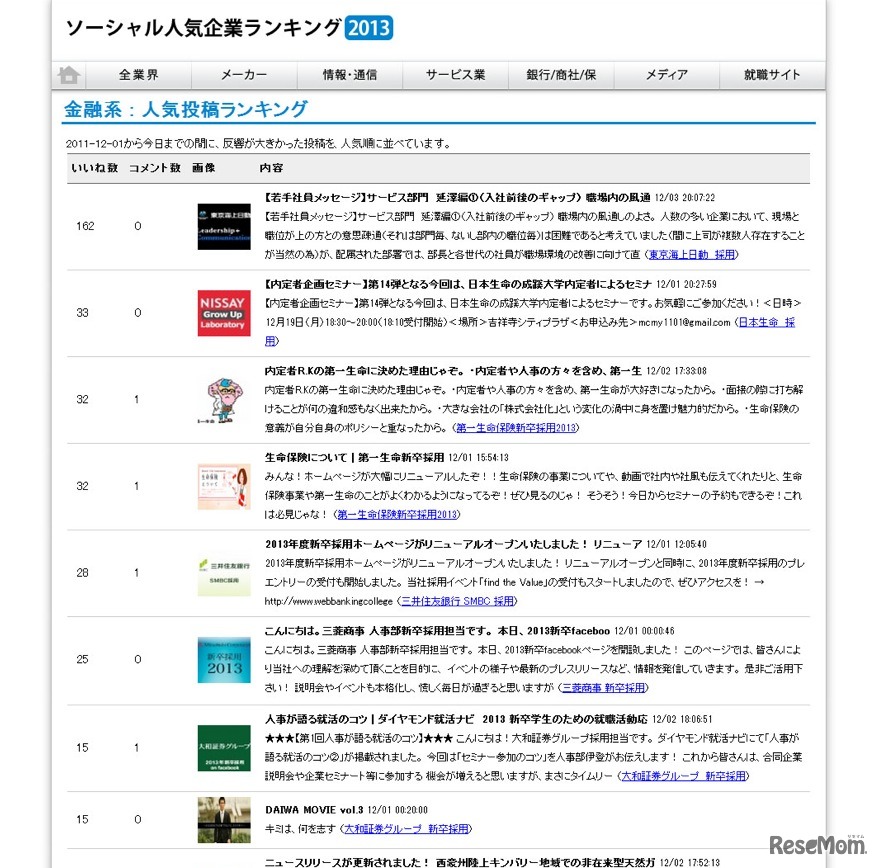Click the home icon in navigation bar

pos(69,75)
